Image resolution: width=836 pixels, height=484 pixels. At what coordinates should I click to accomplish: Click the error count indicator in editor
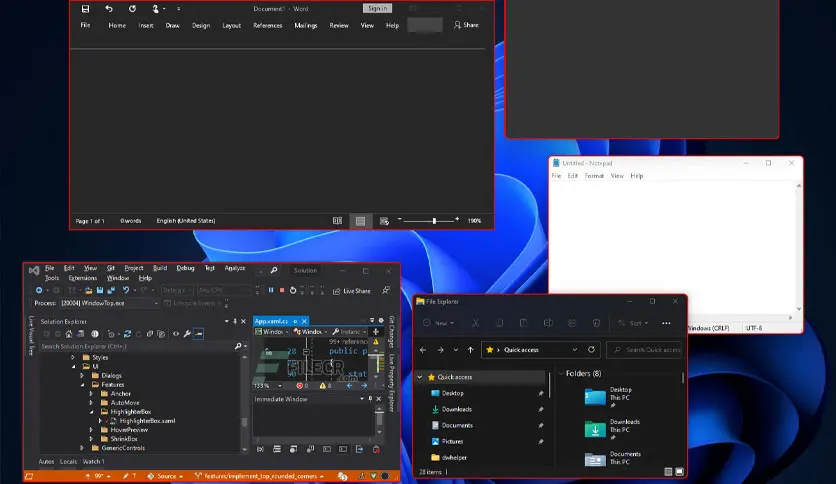(302, 385)
